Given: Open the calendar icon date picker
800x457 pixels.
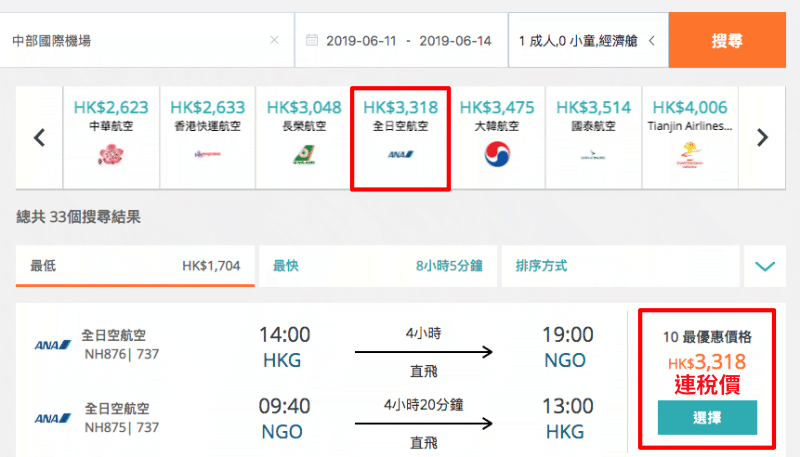Looking at the screenshot, I should (x=312, y=40).
